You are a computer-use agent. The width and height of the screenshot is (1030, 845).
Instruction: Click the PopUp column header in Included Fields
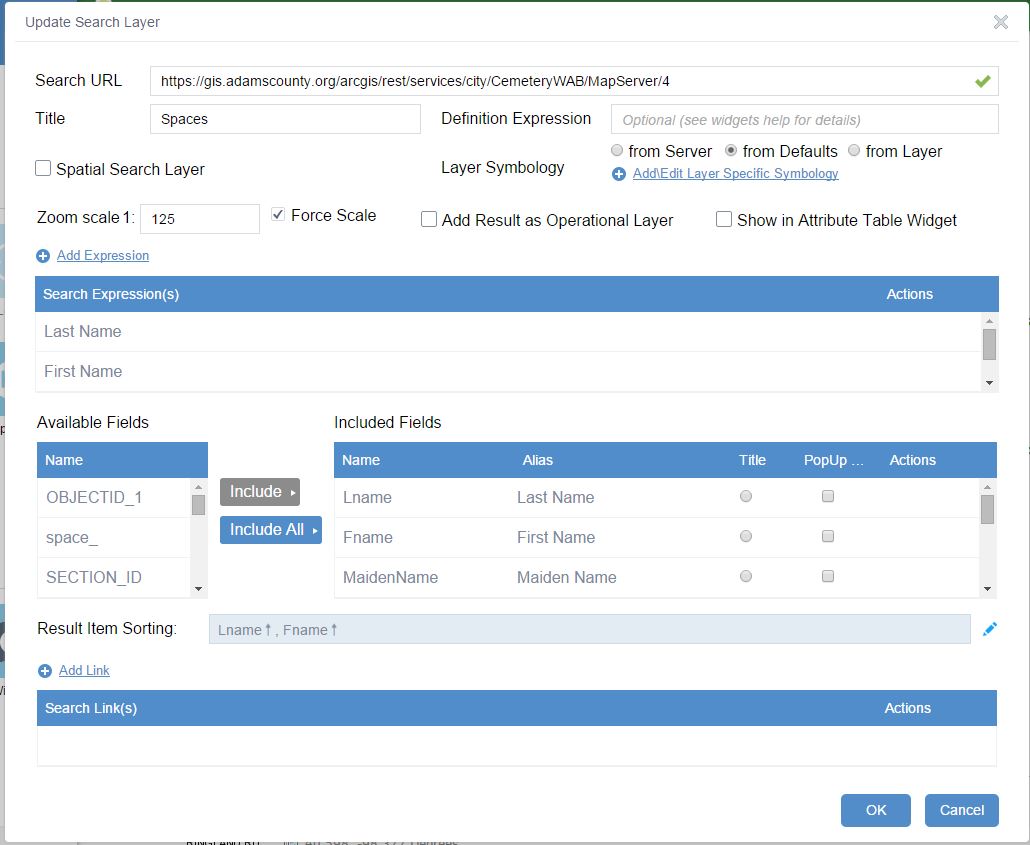[x=834, y=460]
